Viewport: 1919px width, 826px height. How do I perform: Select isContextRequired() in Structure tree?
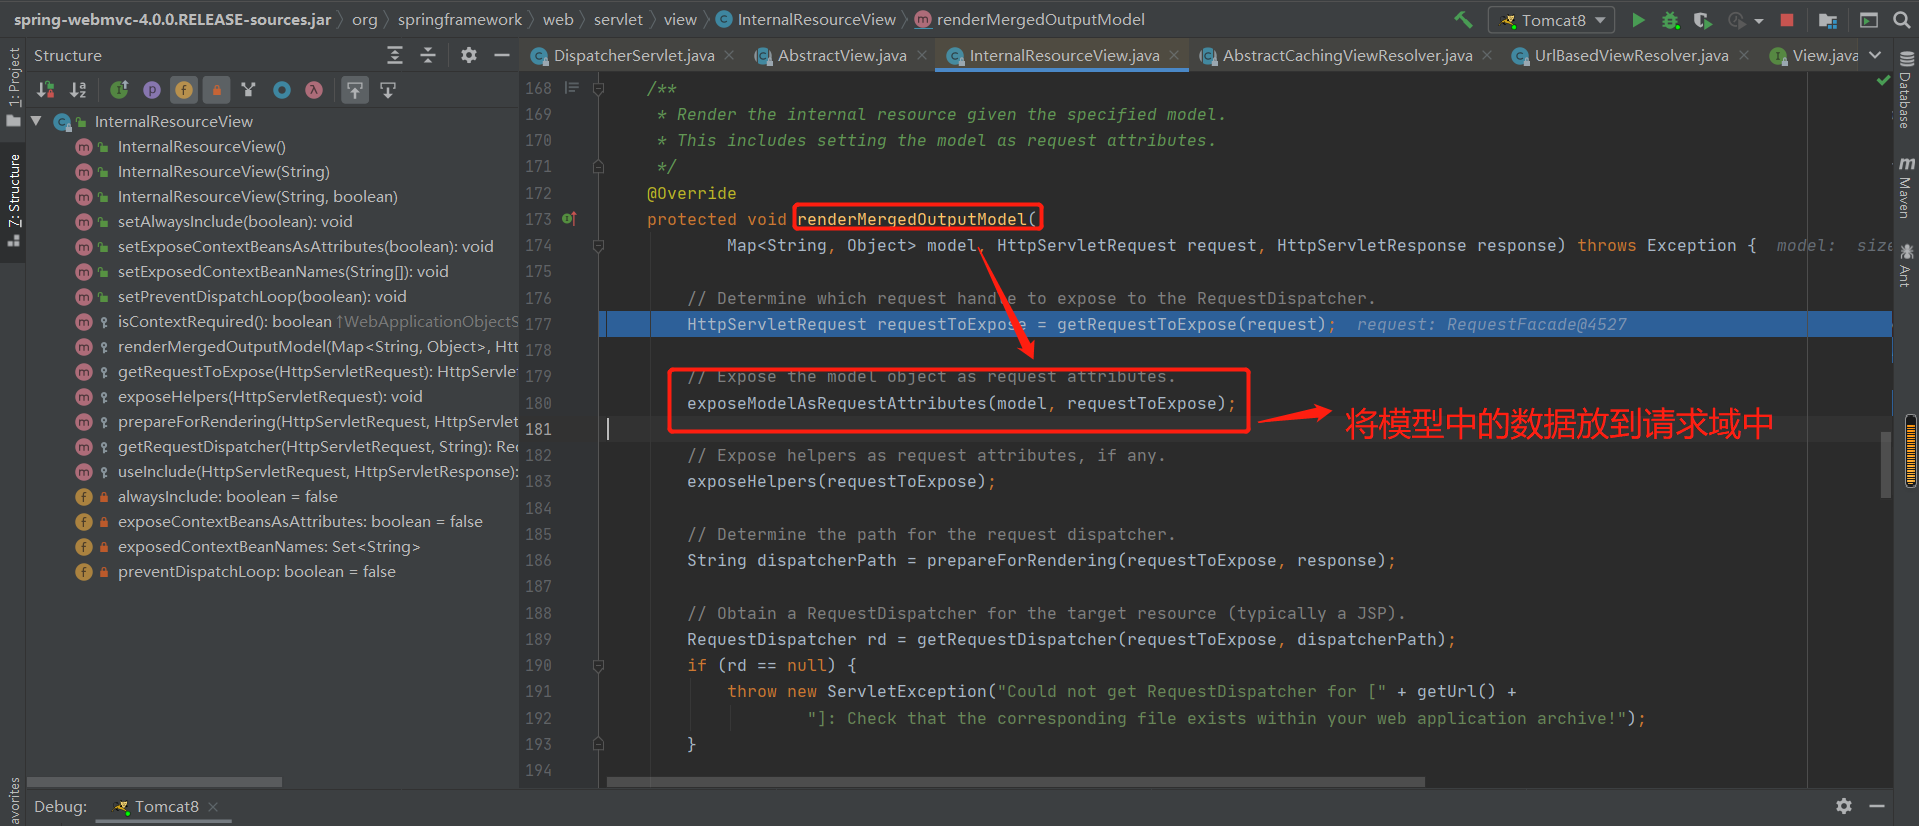pyautogui.click(x=224, y=322)
